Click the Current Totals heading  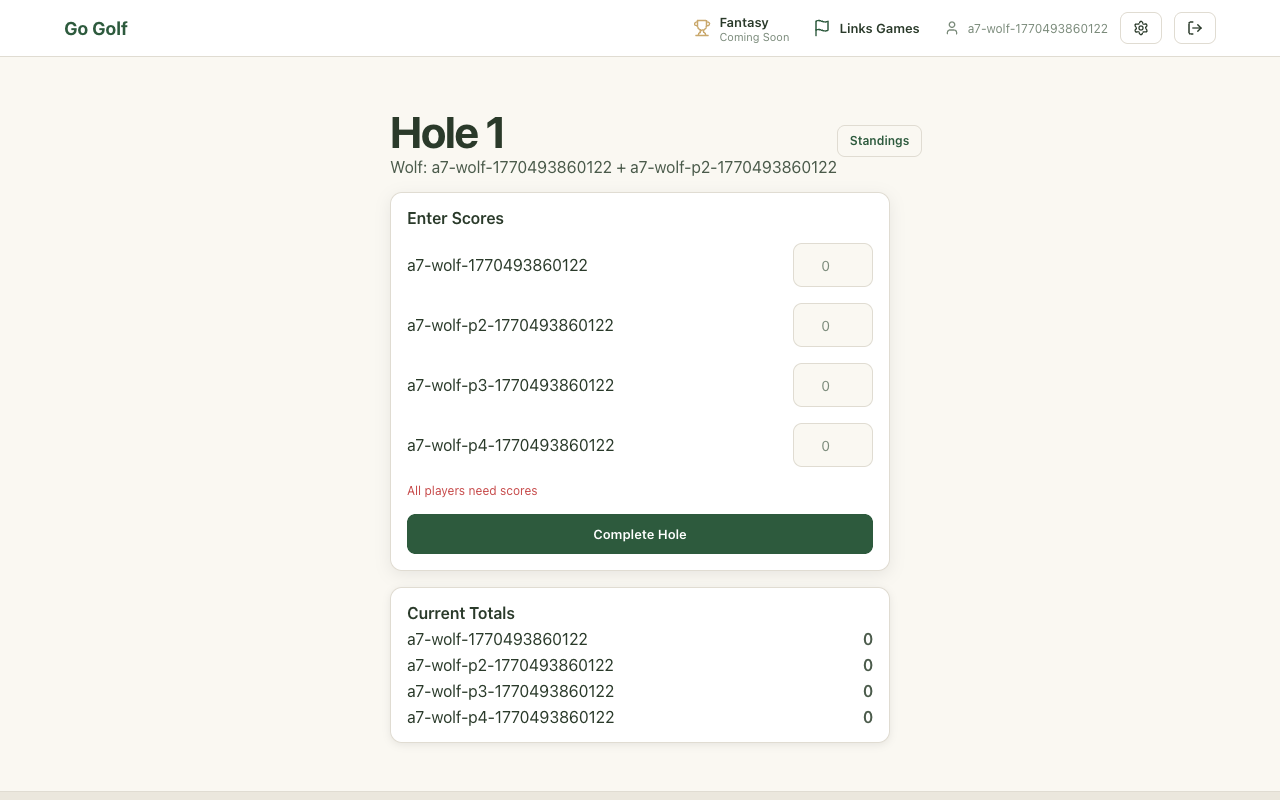click(461, 613)
